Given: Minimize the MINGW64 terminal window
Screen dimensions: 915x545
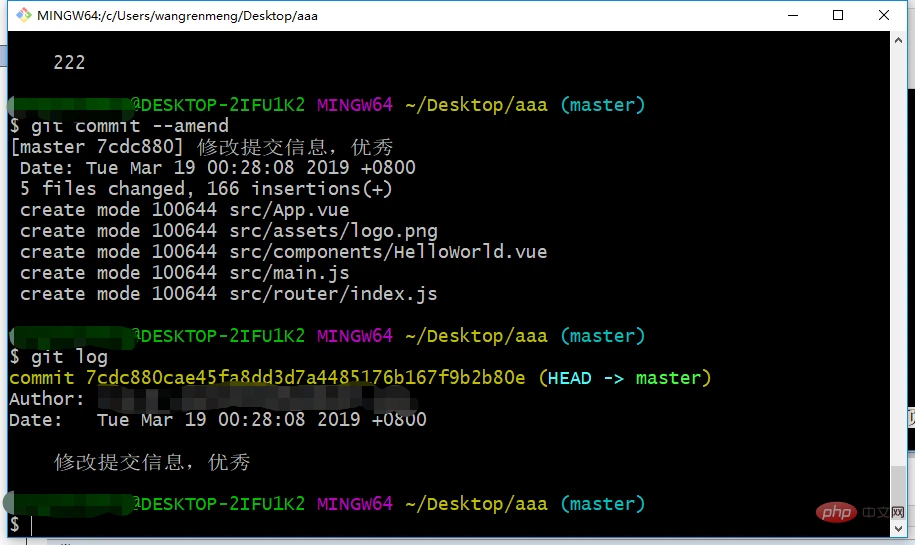Looking at the screenshot, I should point(792,15).
